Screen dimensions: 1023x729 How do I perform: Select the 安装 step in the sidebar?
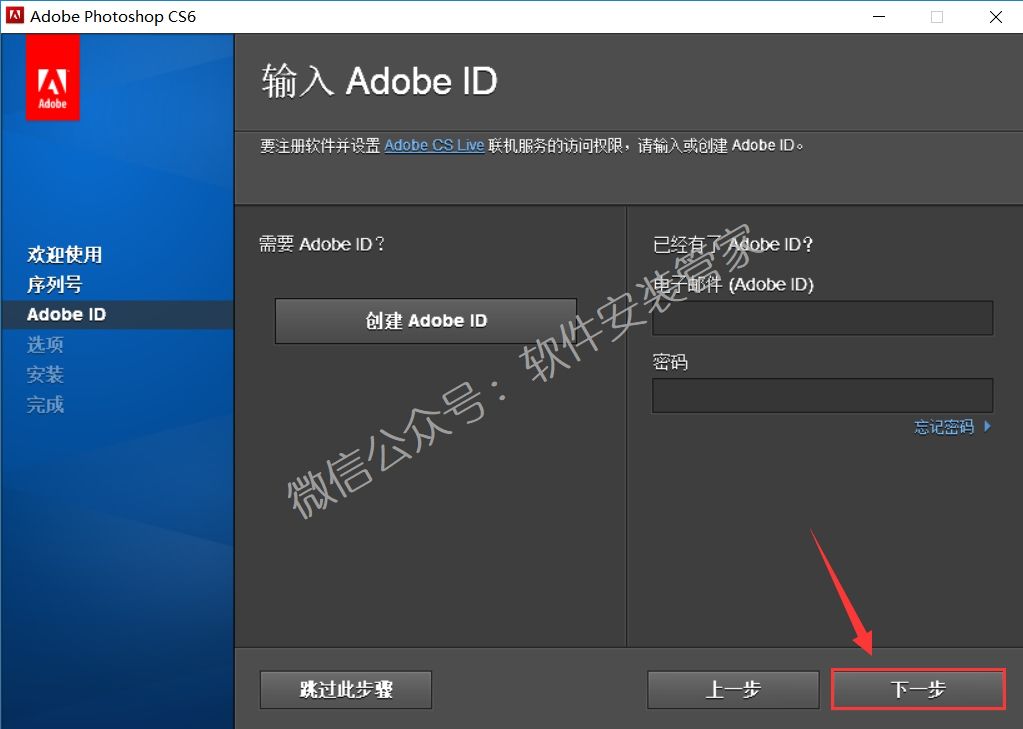tap(45, 375)
